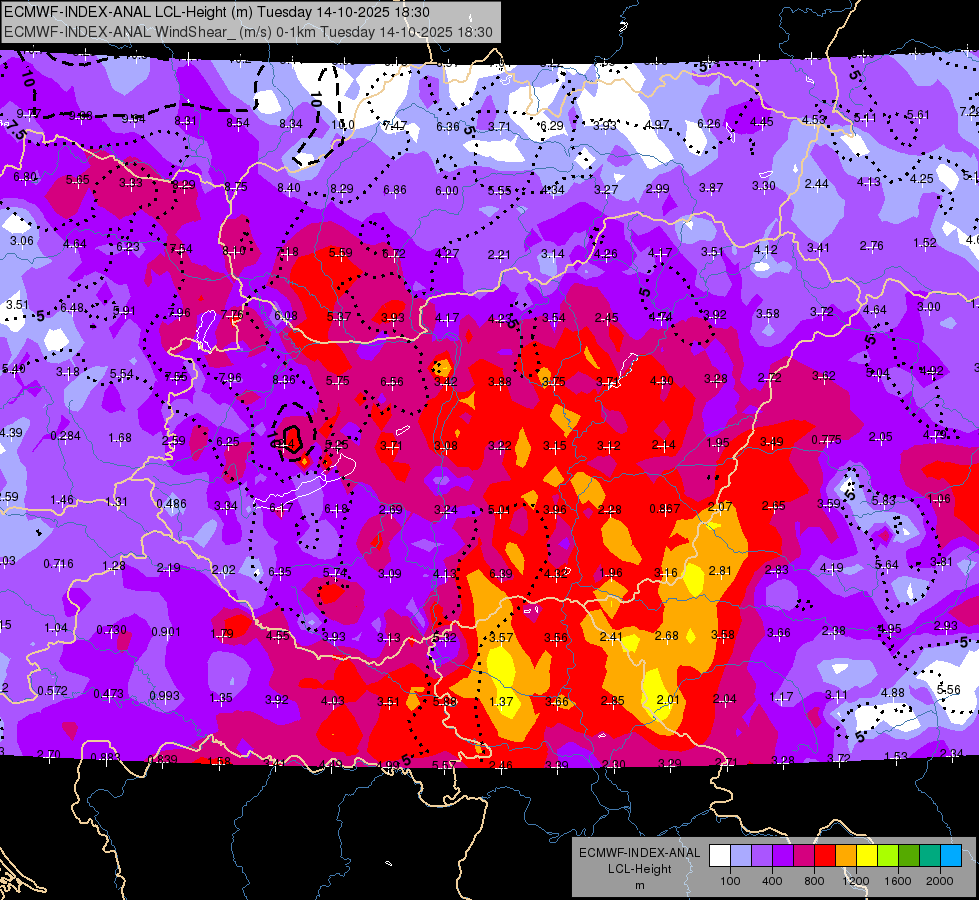Click the wind shear value "2.21"

[x=499, y=255]
